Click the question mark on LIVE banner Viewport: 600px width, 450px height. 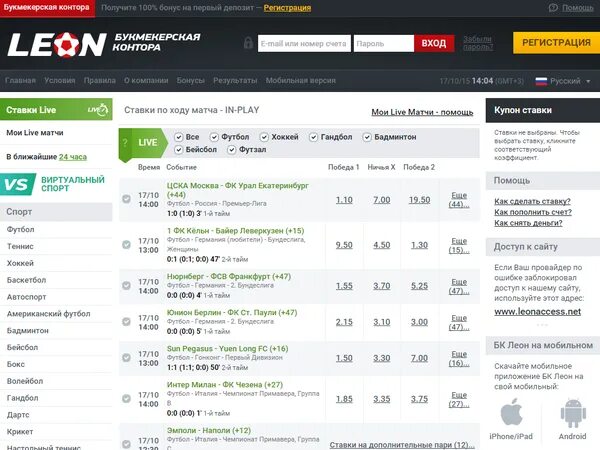click(125, 143)
